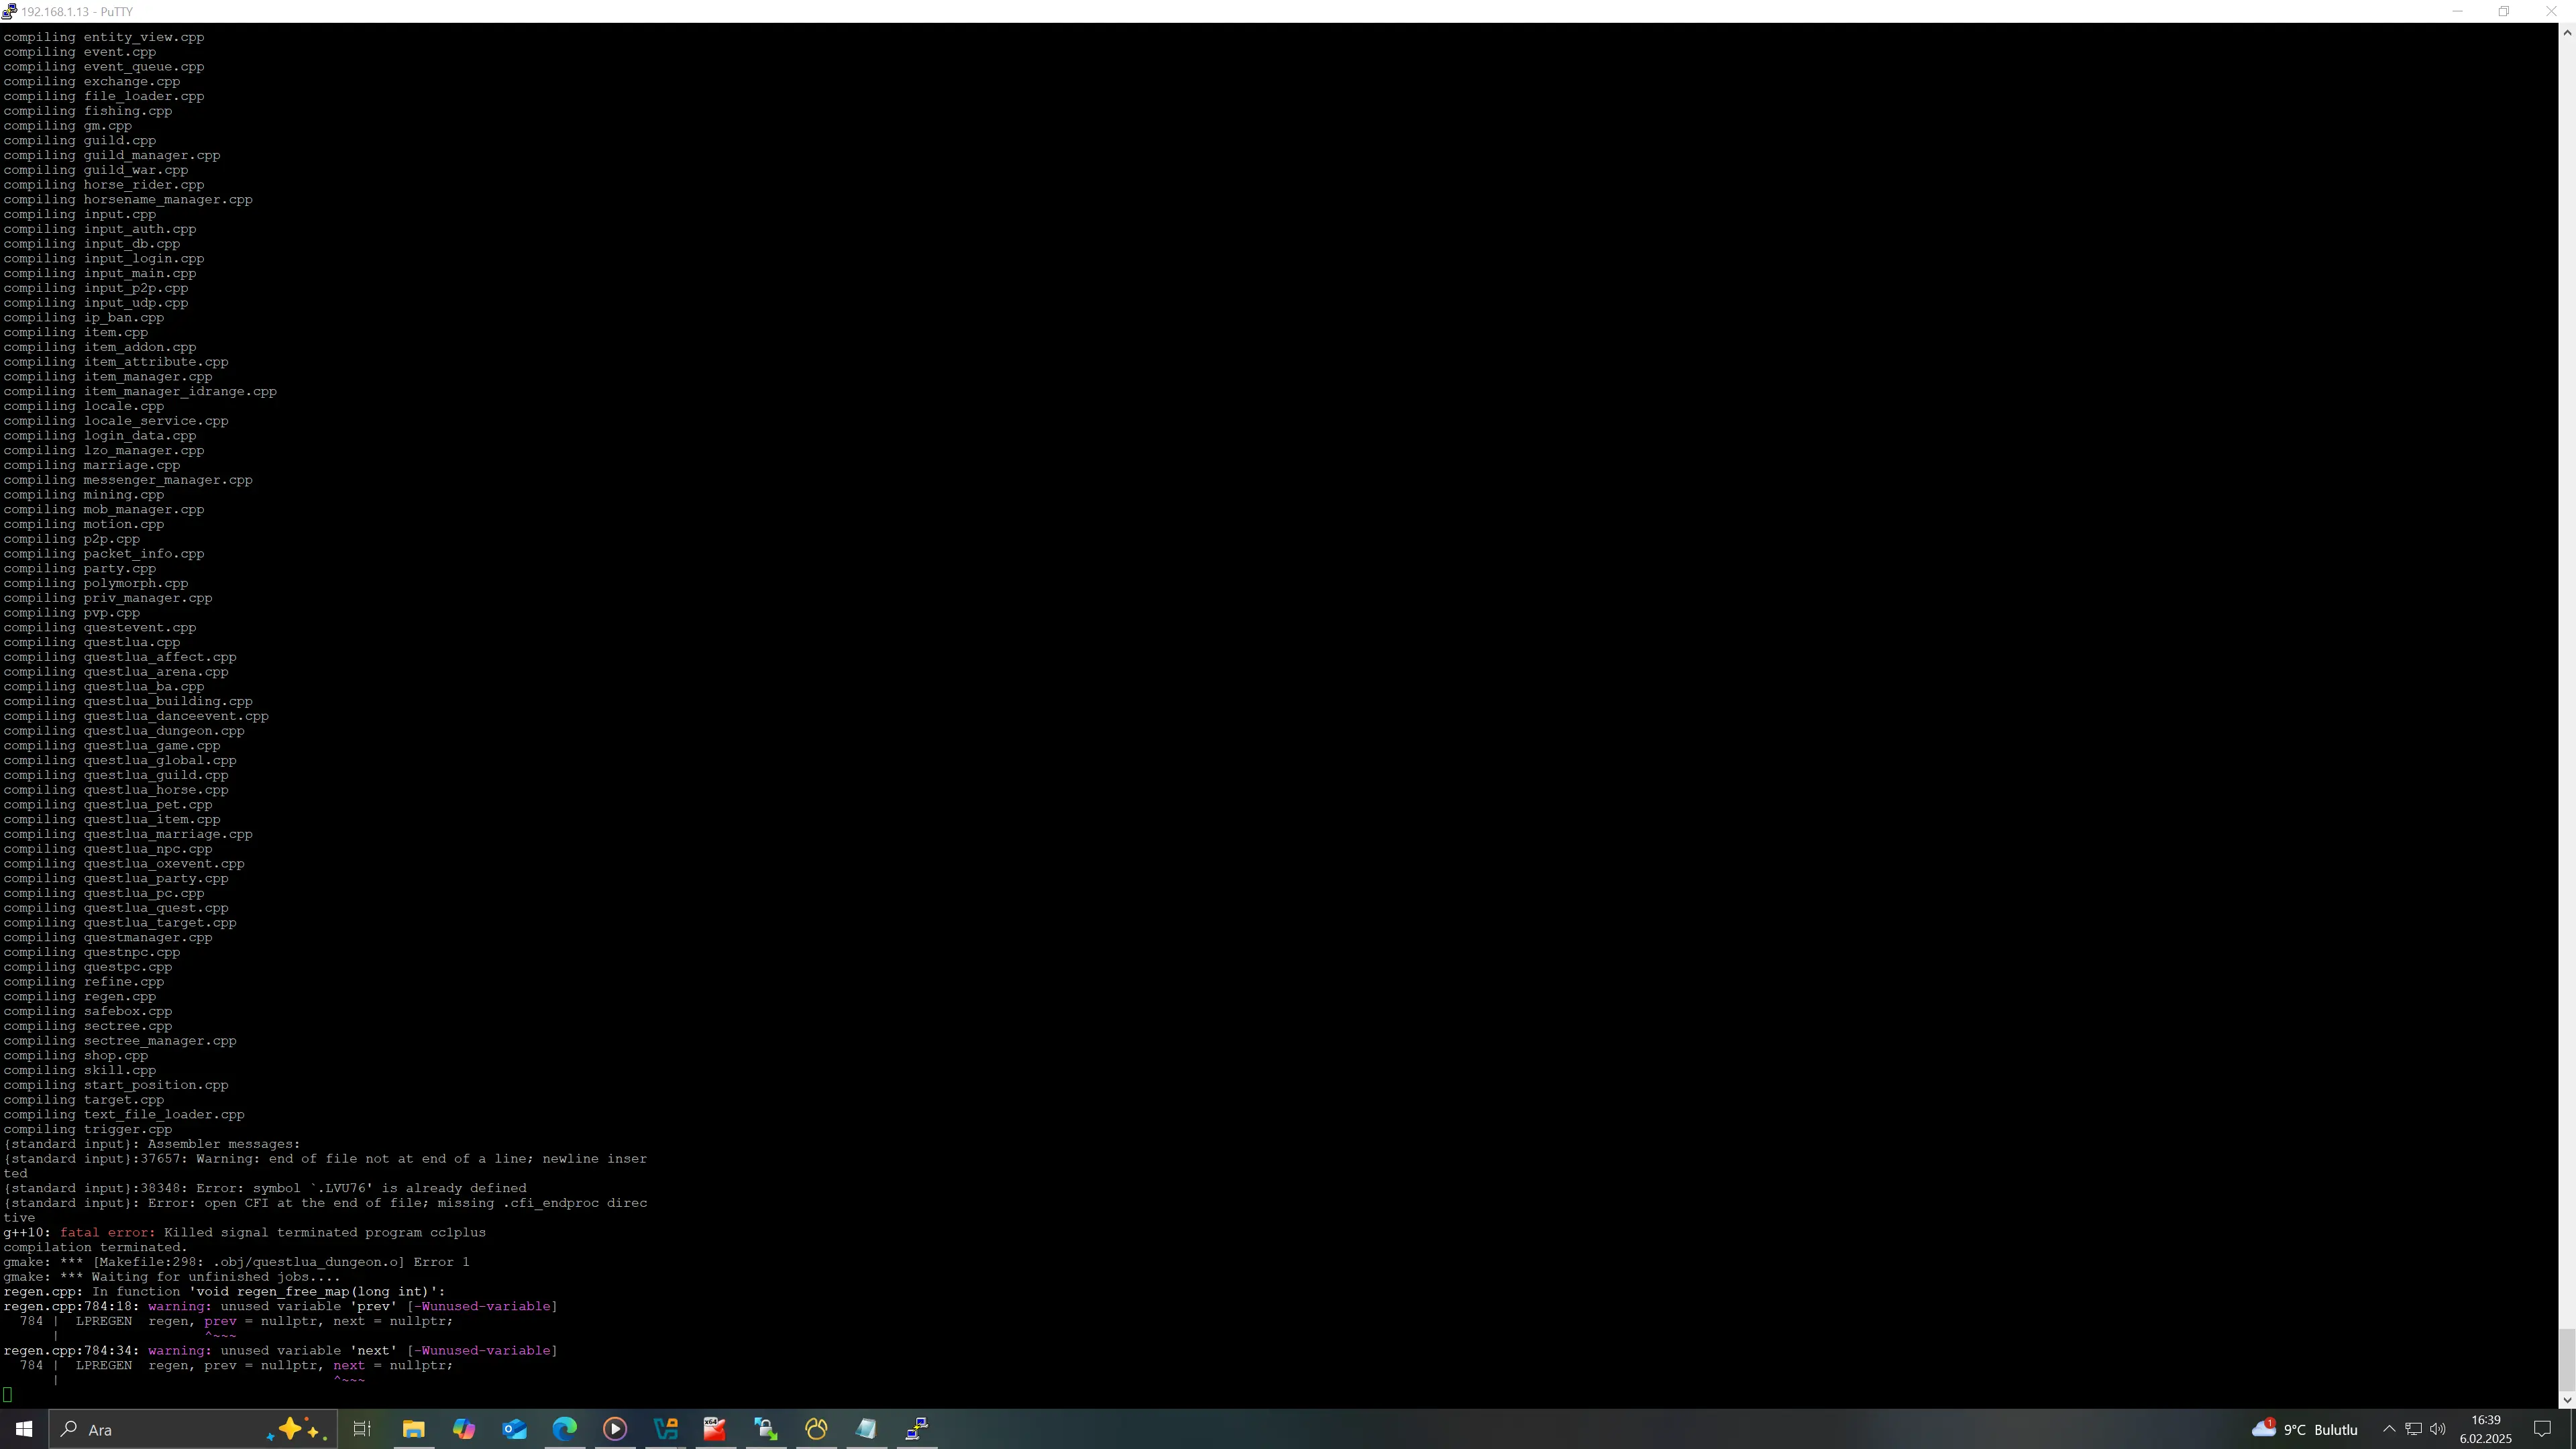
Task: Click the Windows Start button
Action: coord(24,1429)
